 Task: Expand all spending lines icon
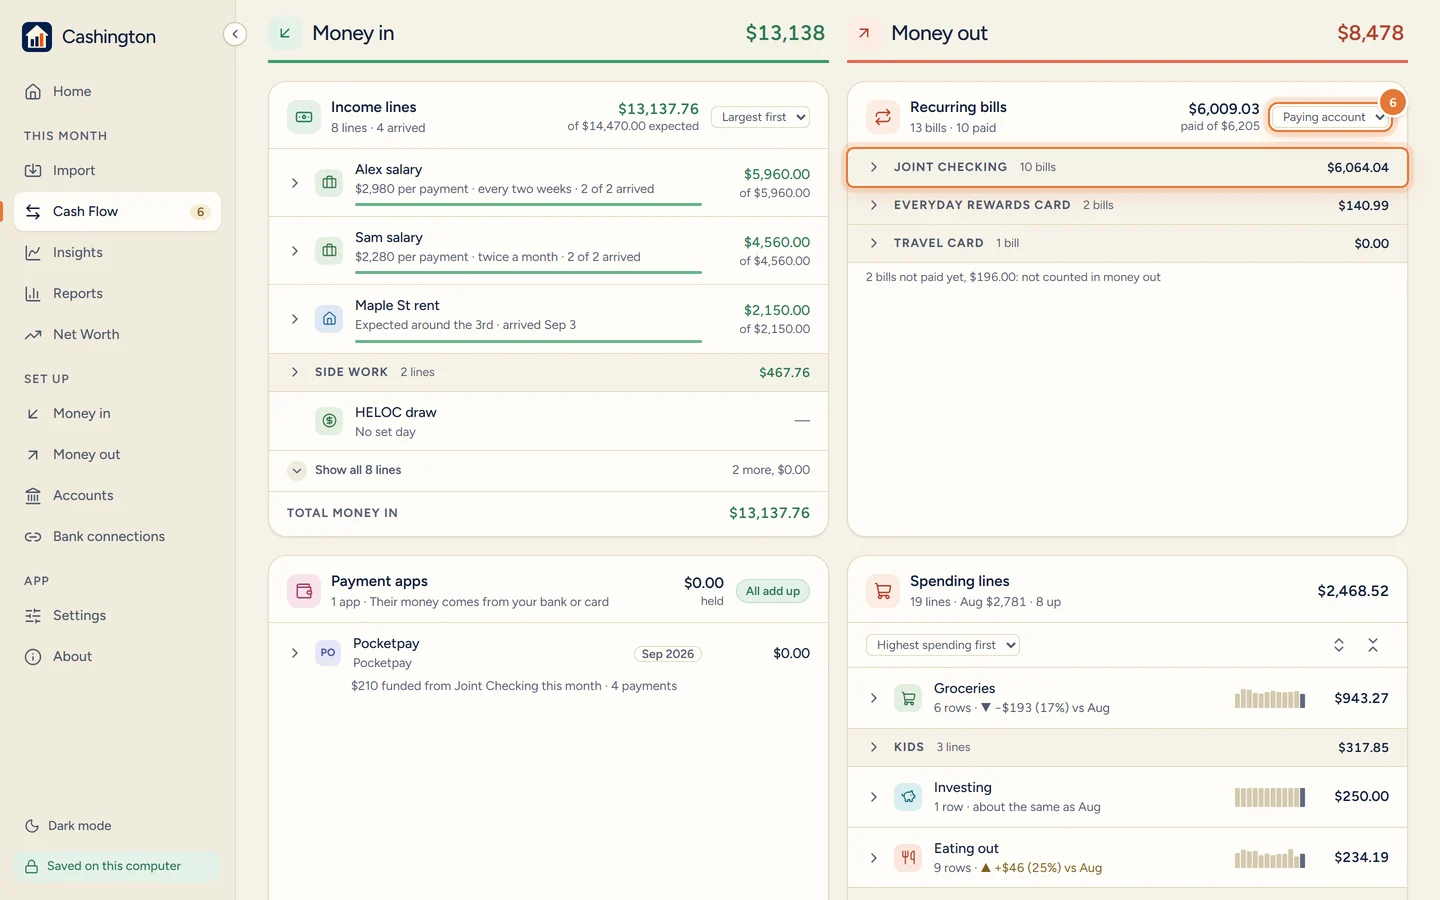point(1339,645)
